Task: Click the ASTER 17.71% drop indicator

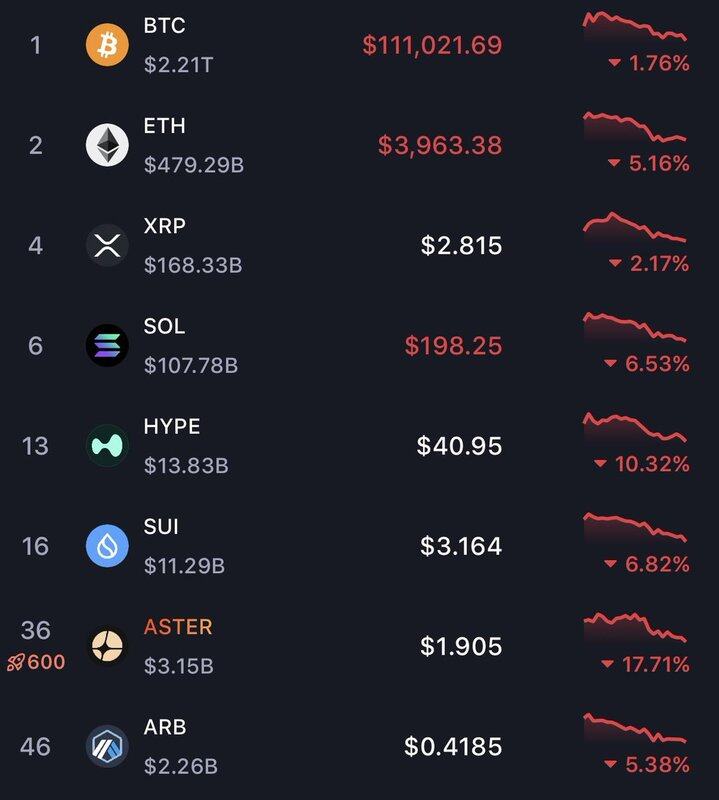Action: pos(646,664)
